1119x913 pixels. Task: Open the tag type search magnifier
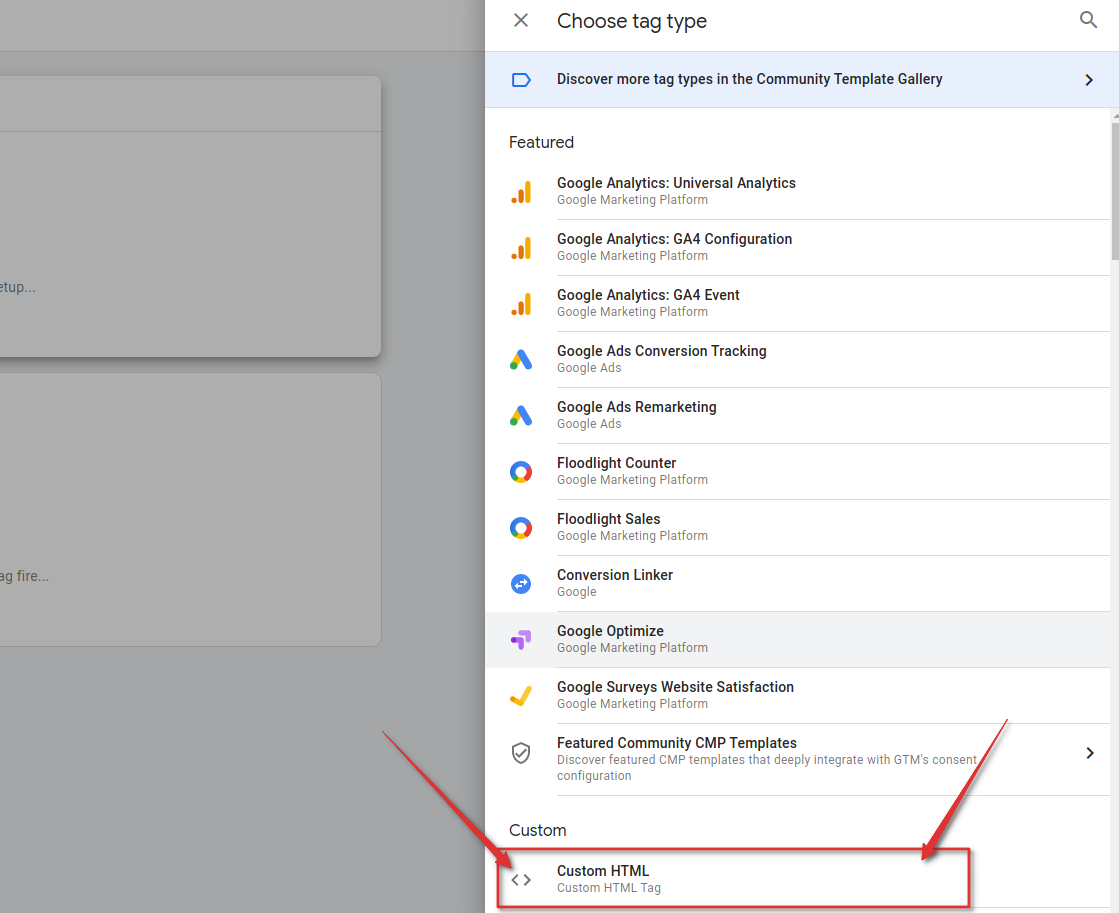click(1088, 20)
